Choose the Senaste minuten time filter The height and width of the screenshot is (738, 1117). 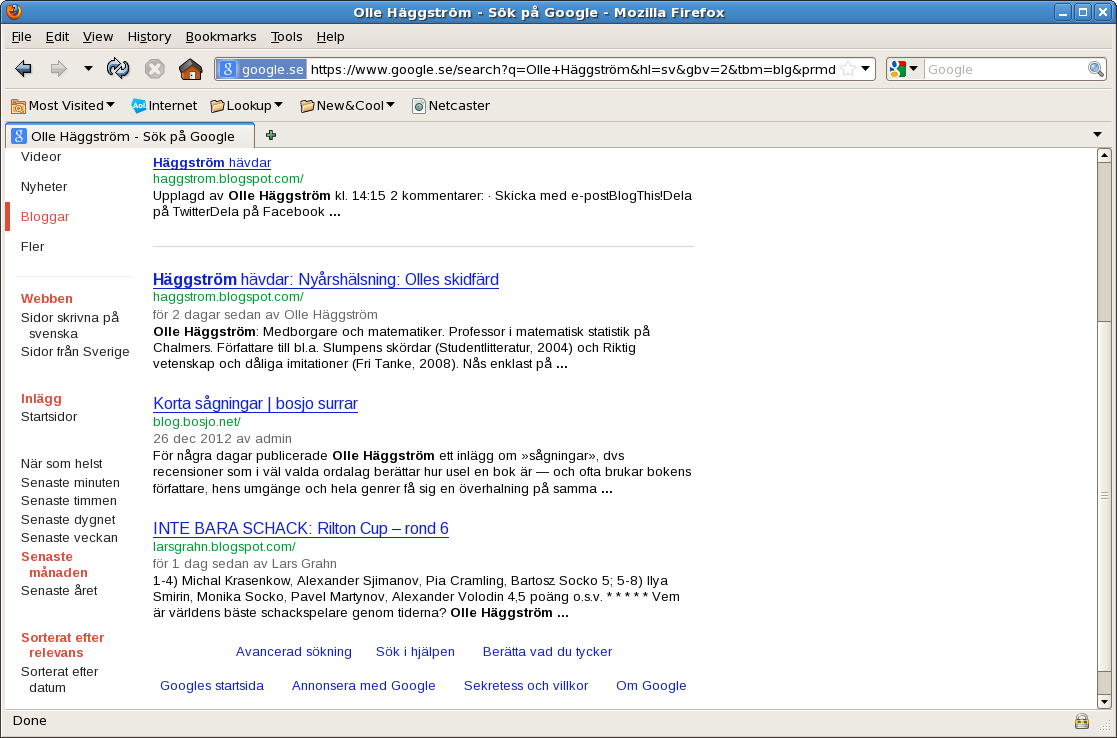click(x=70, y=482)
